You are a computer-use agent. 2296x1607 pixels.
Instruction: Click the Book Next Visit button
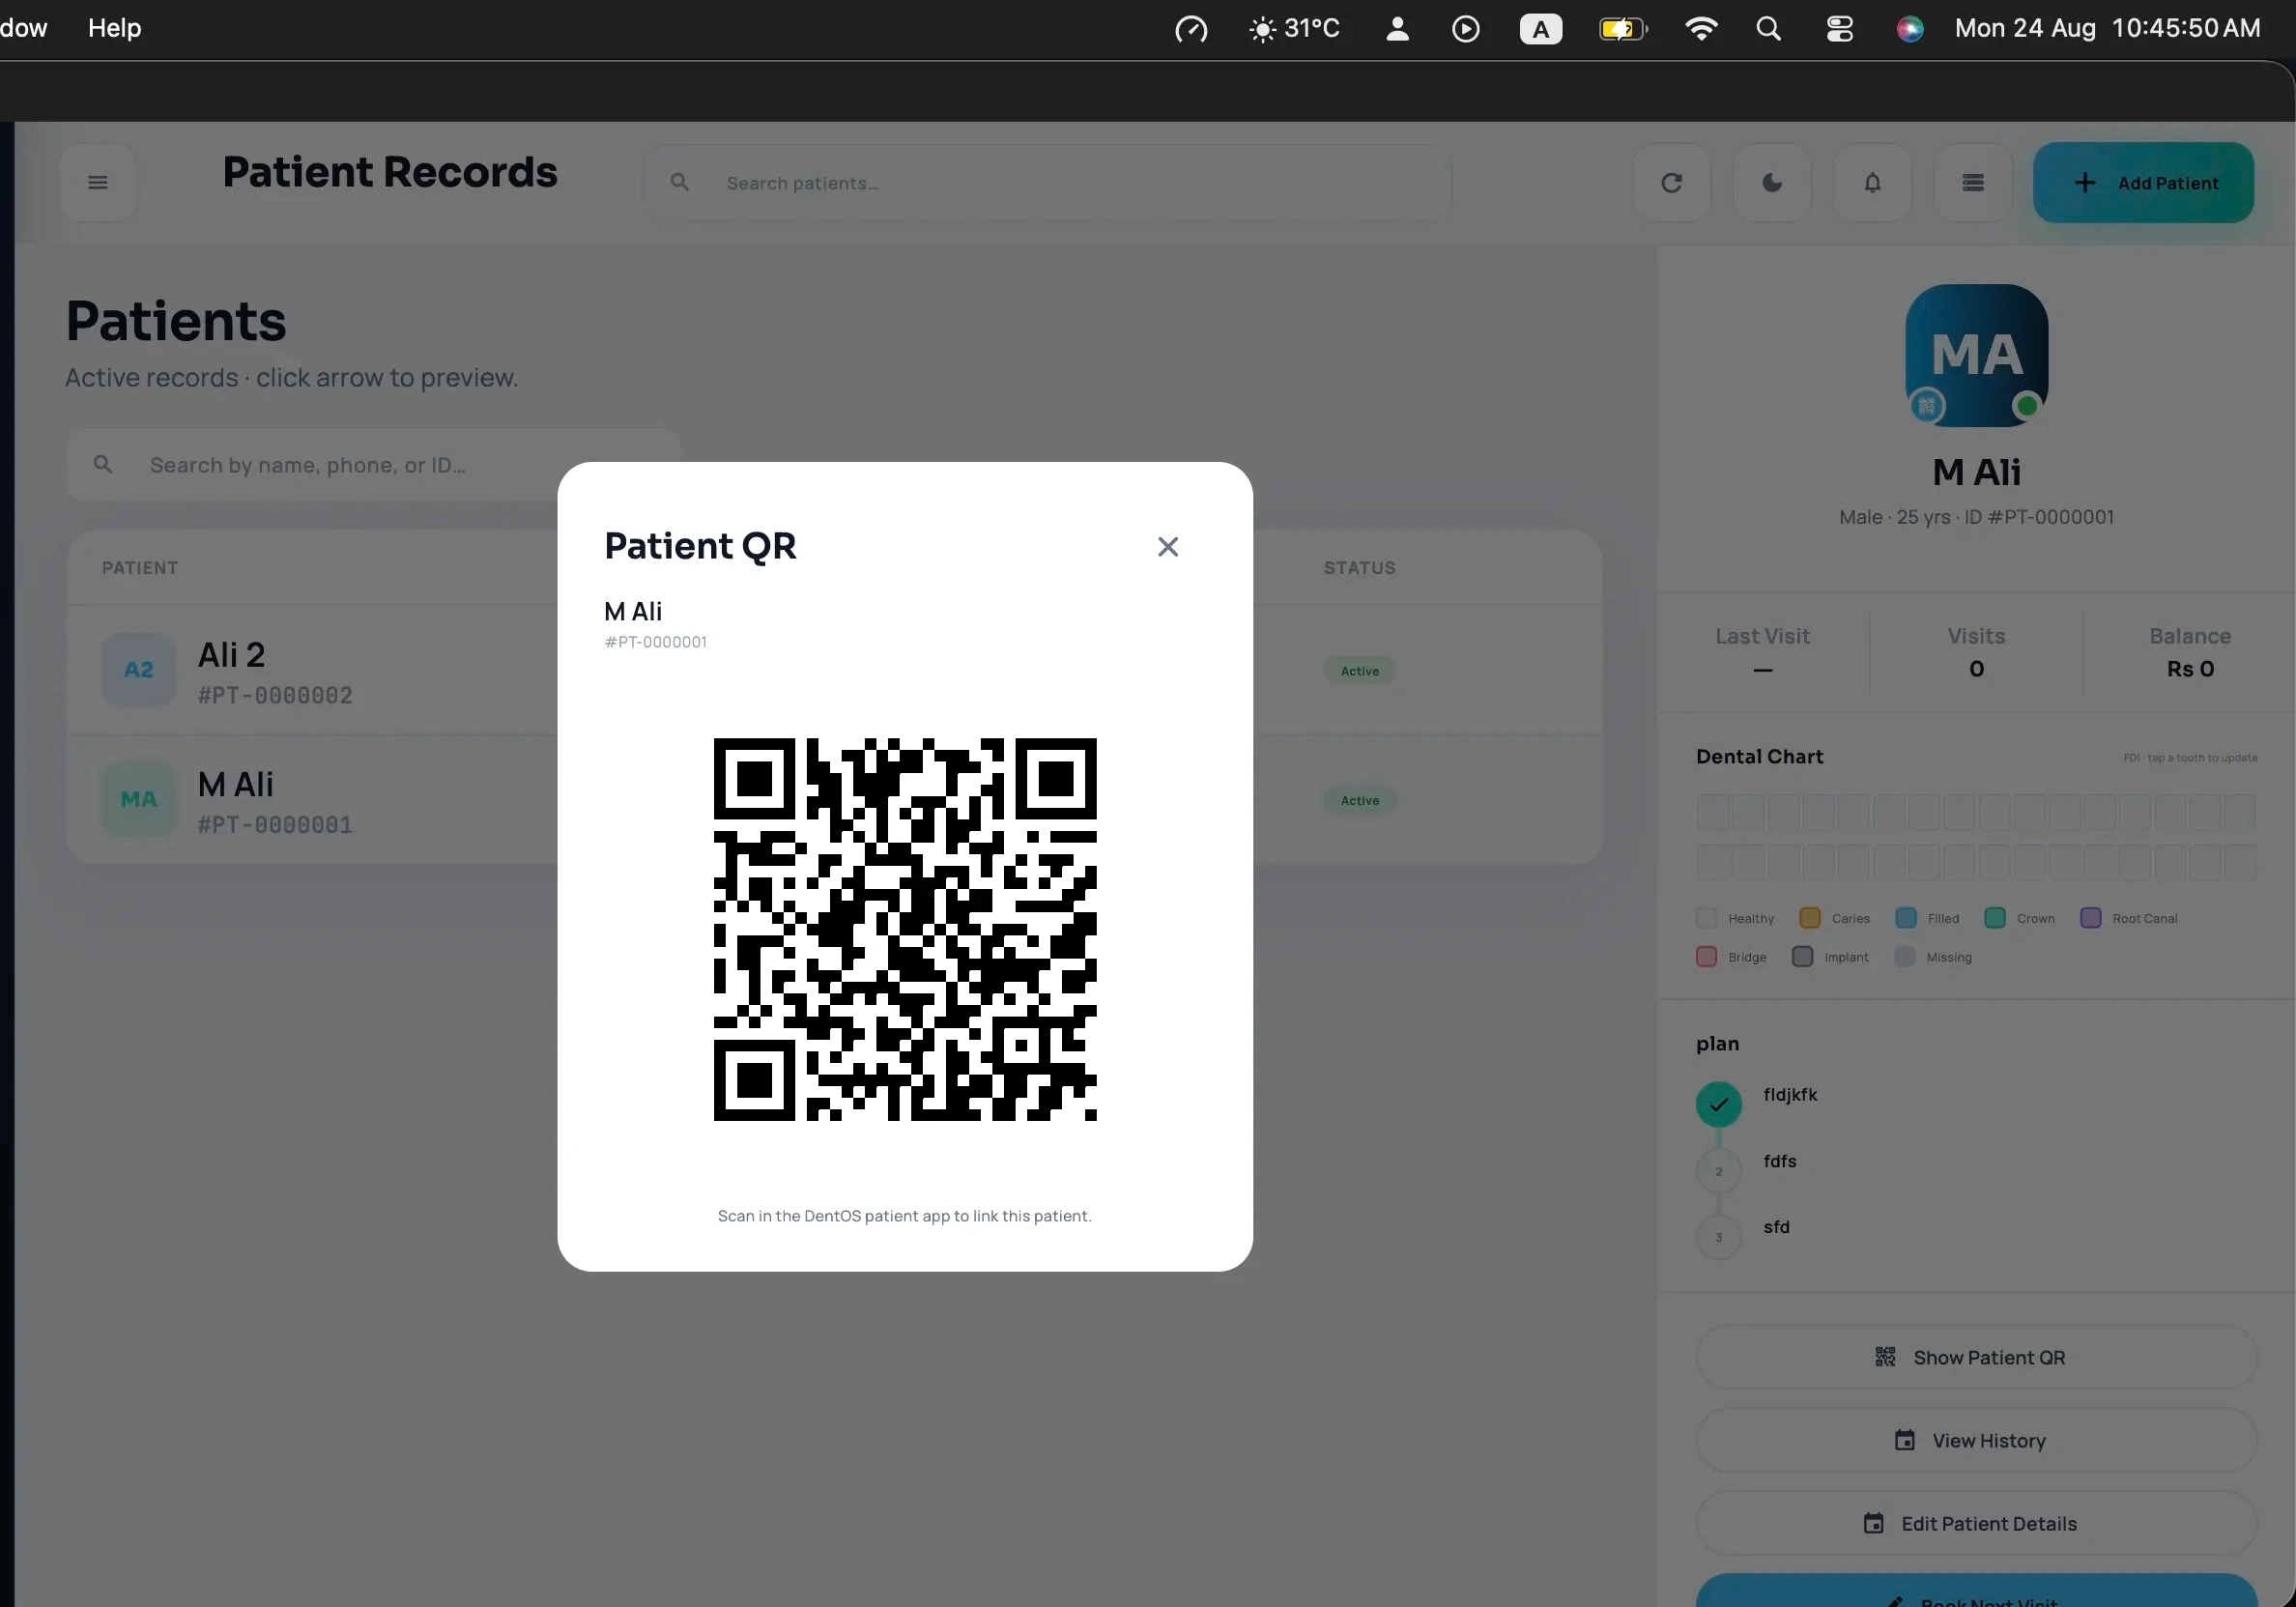click(1976, 1592)
